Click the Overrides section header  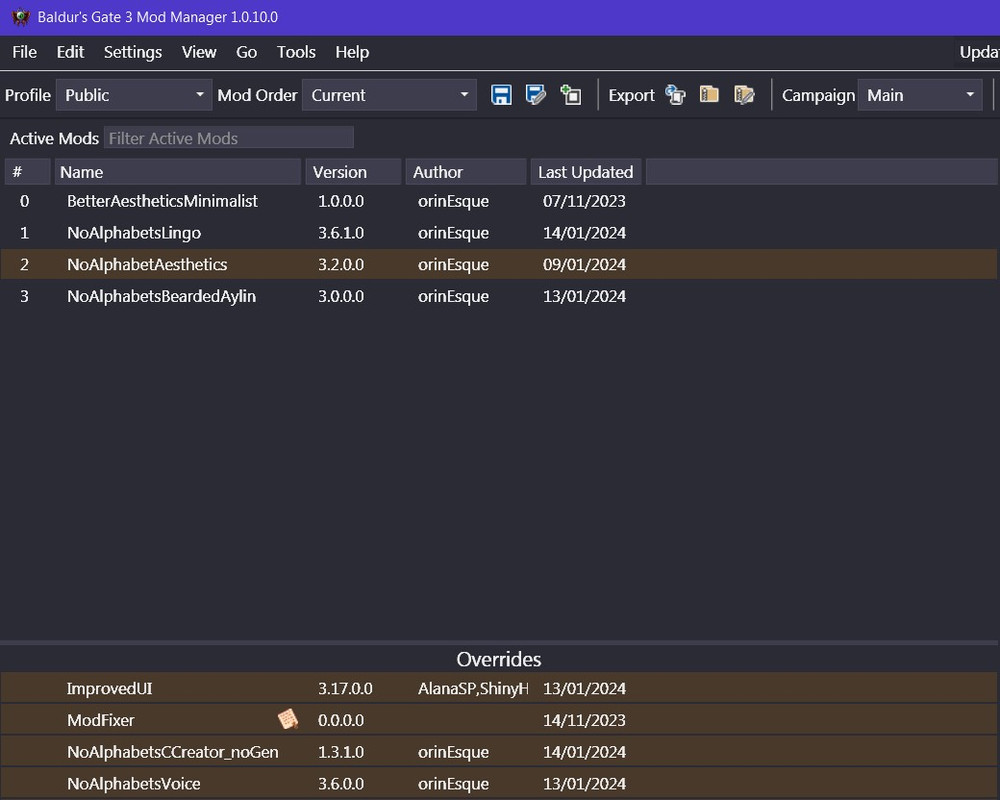pos(499,659)
